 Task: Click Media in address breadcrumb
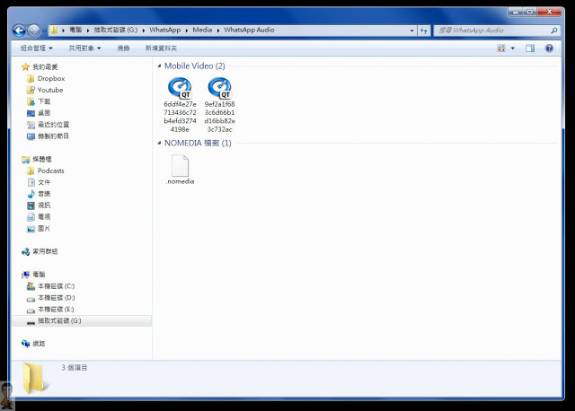pyautogui.click(x=202, y=30)
